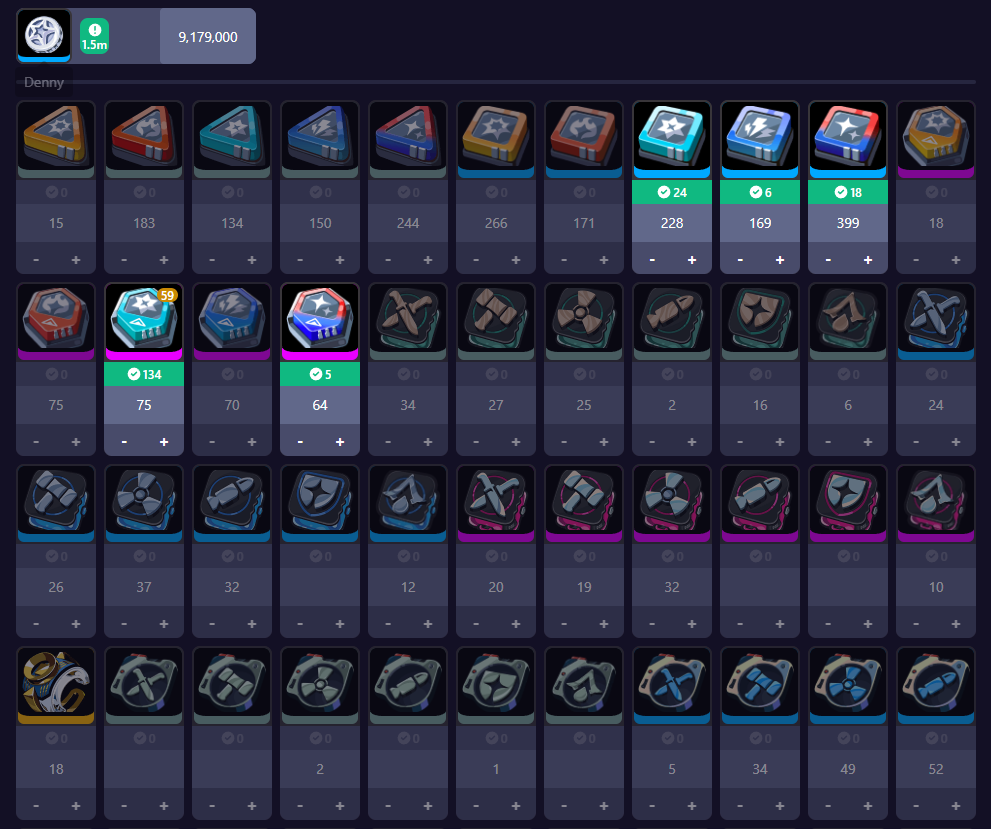Image resolution: width=991 pixels, height=829 pixels.
Task: Increase quantity for the 228 item
Action: [x=692, y=260]
